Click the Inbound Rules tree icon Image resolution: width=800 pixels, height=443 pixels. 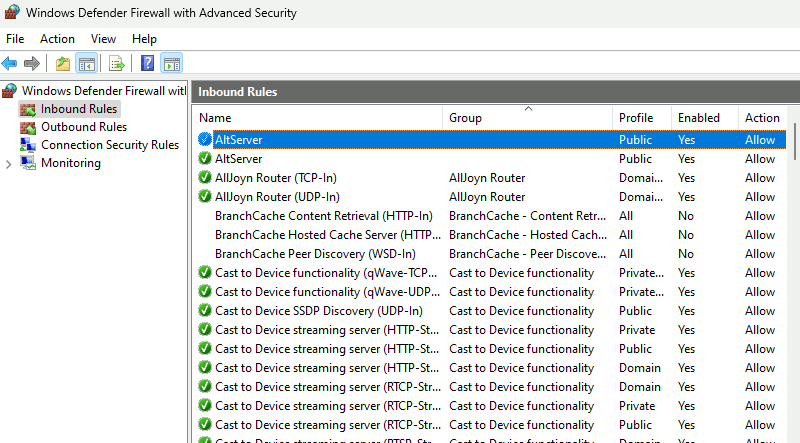[28, 109]
